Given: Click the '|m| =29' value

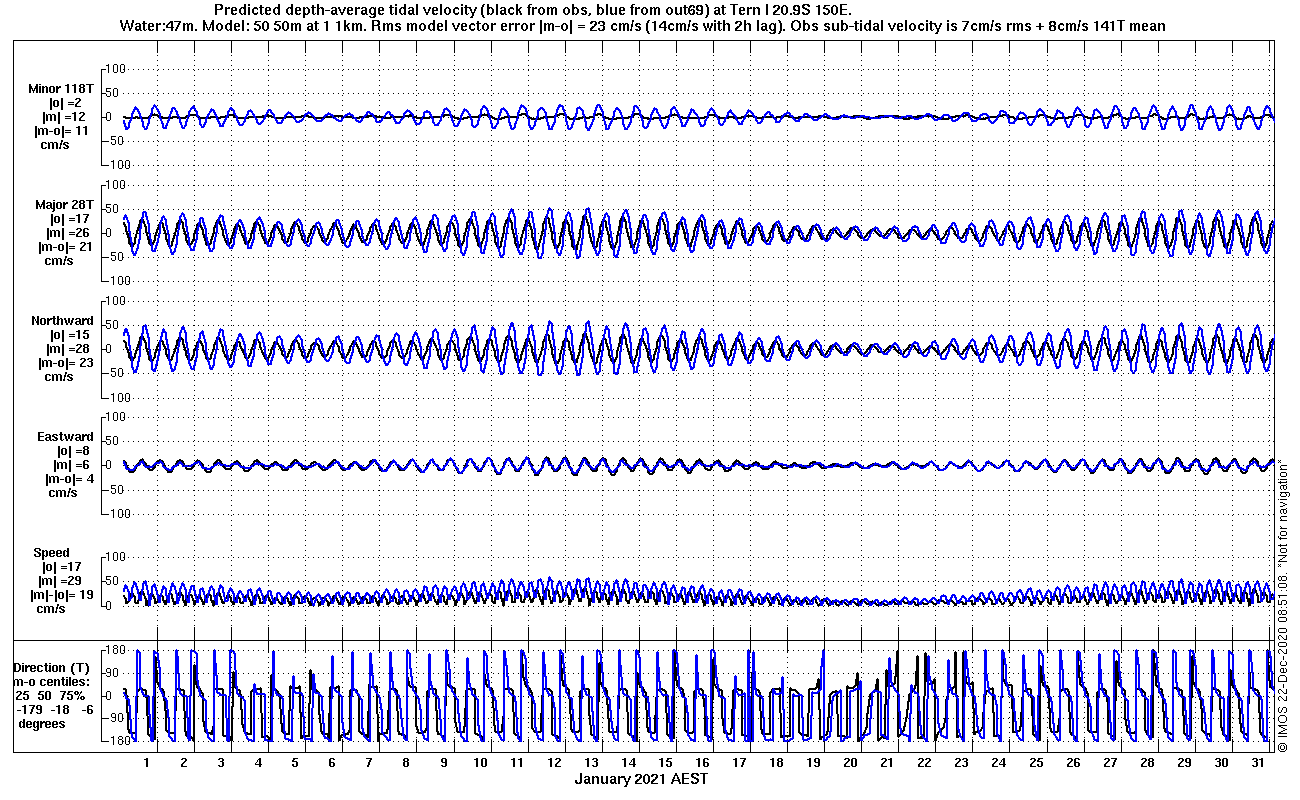Looking at the screenshot, I should pos(62,581).
